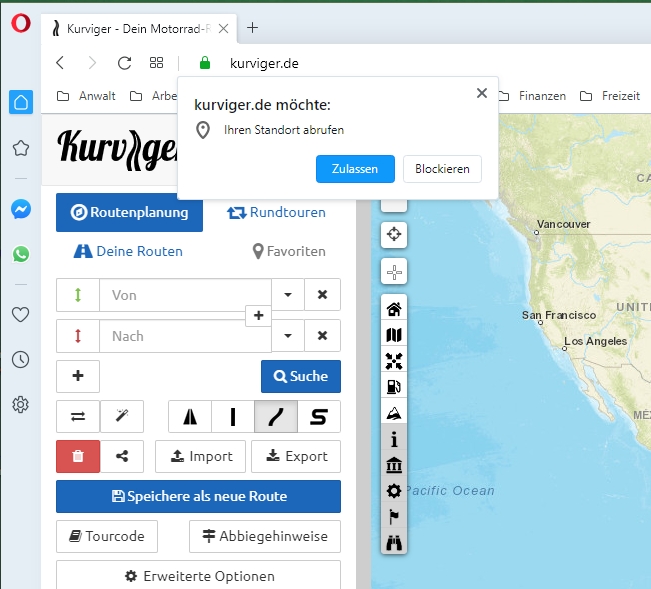
Task: Click the binoculars icon in map toolbar
Action: pos(394,543)
